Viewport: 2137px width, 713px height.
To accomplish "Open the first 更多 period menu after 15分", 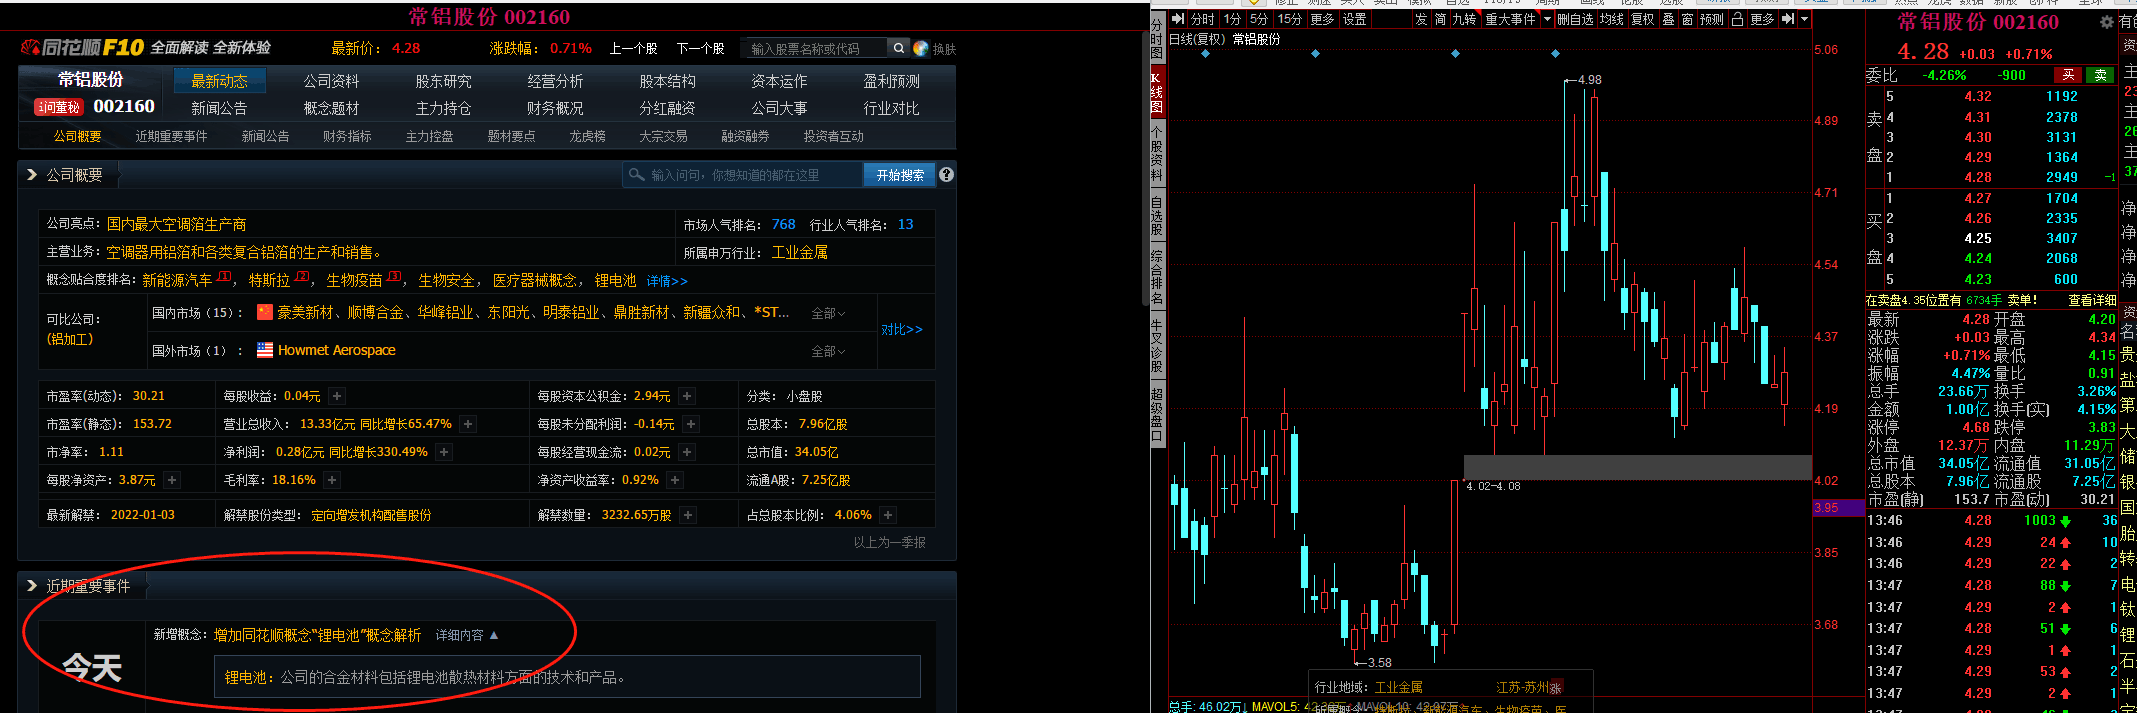I will 1322,19.
